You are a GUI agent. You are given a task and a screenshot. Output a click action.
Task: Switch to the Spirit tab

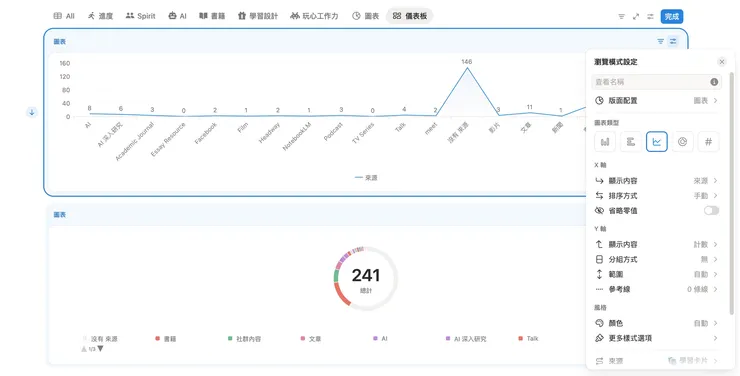tap(141, 16)
